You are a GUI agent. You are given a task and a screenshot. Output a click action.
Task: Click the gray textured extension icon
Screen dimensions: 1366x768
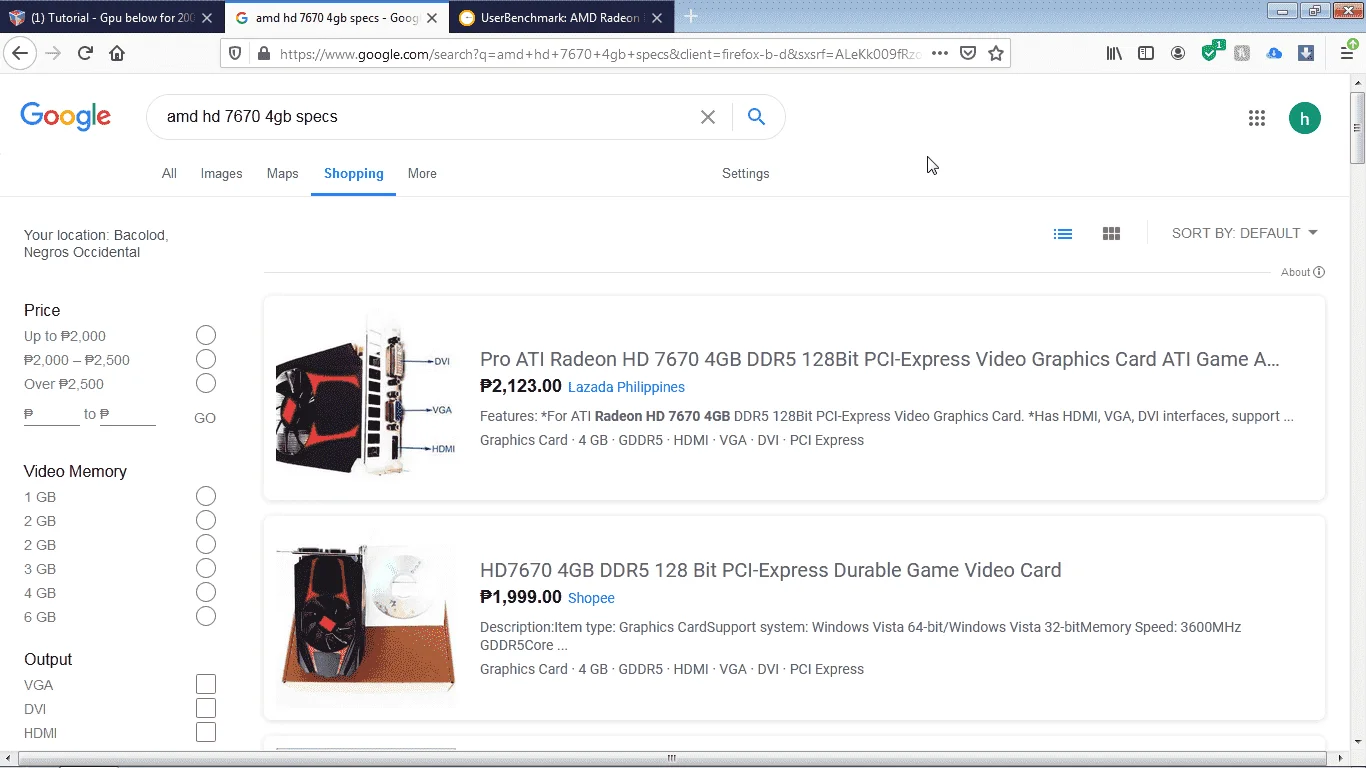tap(1242, 54)
